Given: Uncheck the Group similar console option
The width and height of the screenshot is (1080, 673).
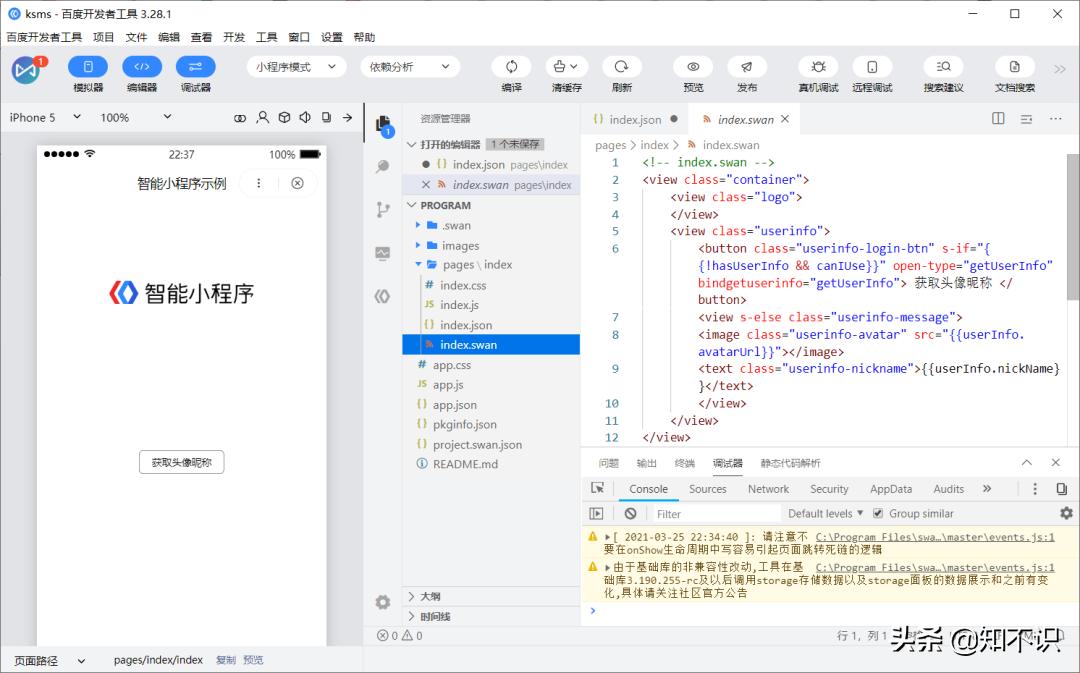Looking at the screenshot, I should click(878, 513).
